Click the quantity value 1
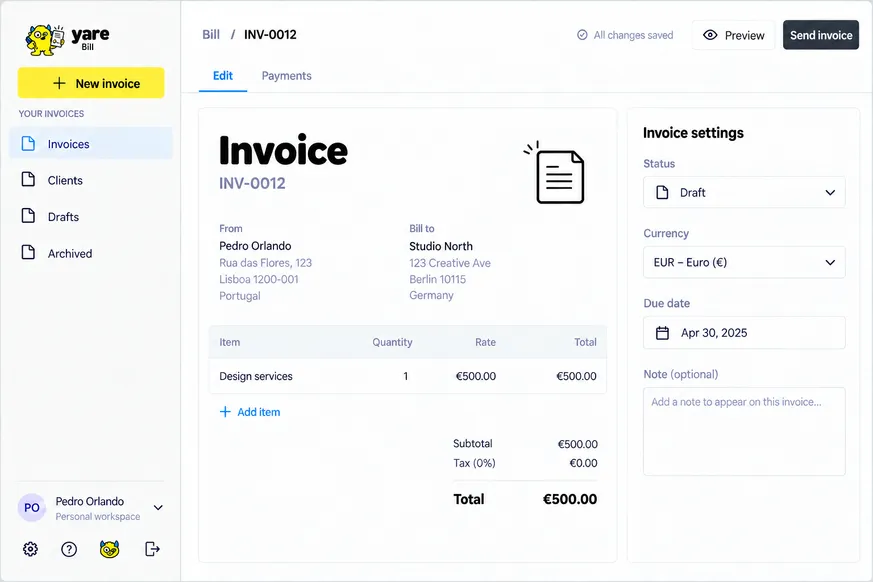Viewport: 873px width, 582px height. click(406, 376)
